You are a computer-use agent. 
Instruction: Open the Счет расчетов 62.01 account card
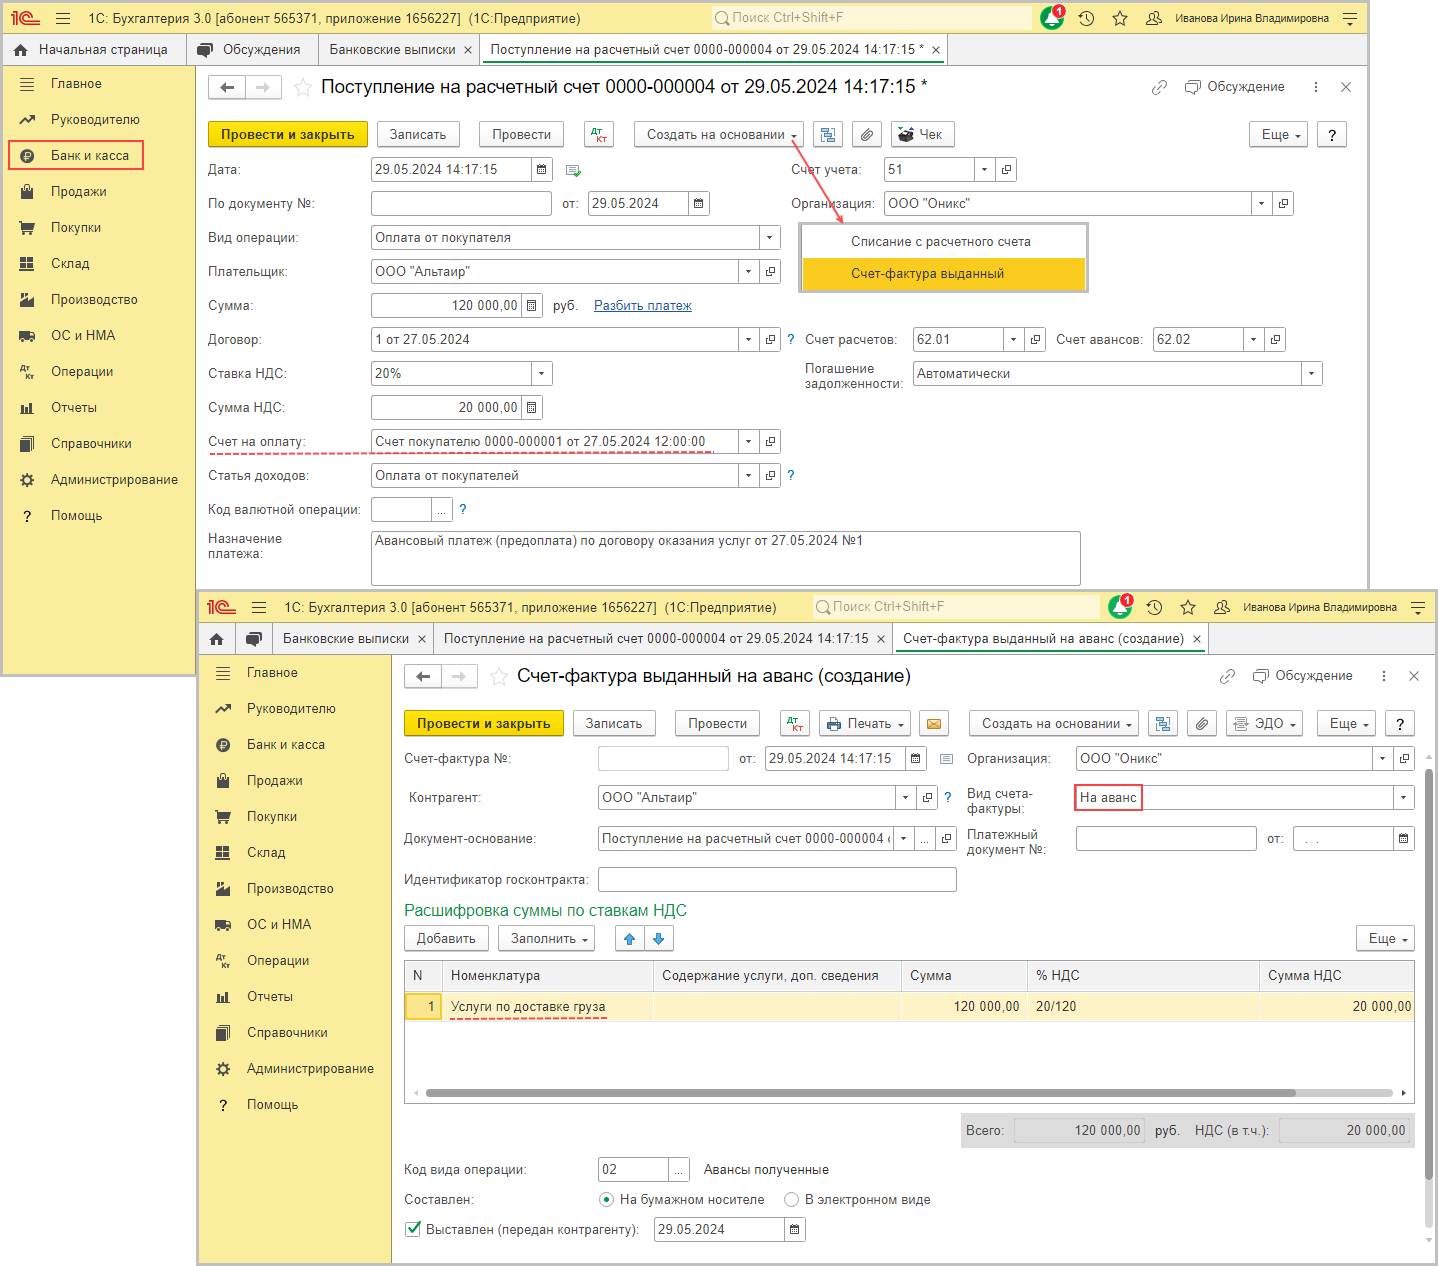click(x=1035, y=340)
